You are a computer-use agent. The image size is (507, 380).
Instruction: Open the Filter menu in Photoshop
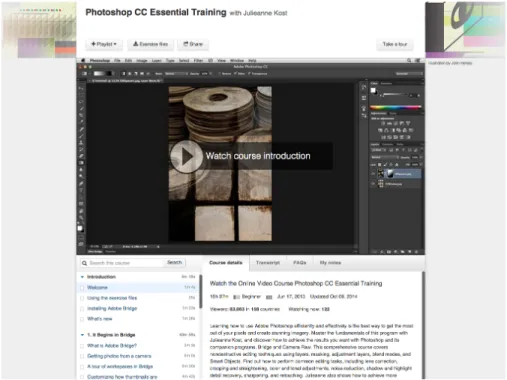(x=198, y=60)
